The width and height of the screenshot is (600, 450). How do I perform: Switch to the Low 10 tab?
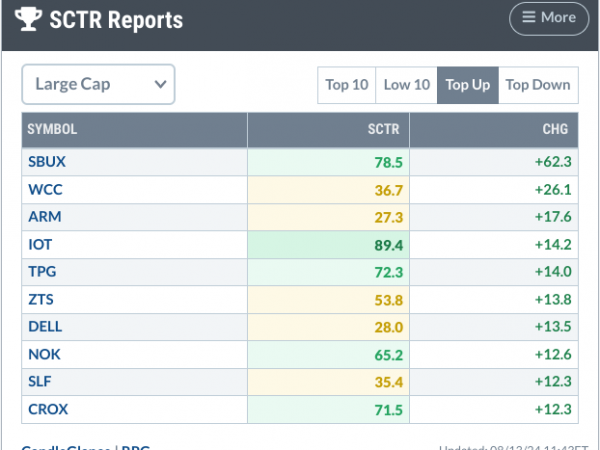pos(406,85)
